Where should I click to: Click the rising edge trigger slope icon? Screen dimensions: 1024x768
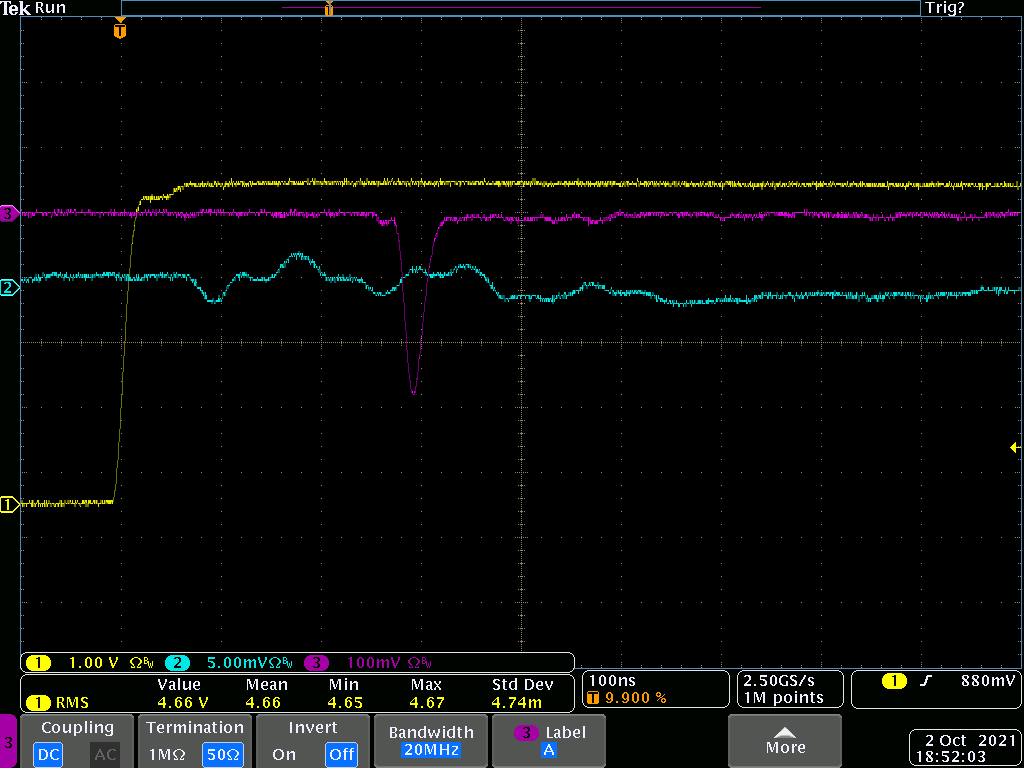pos(926,681)
